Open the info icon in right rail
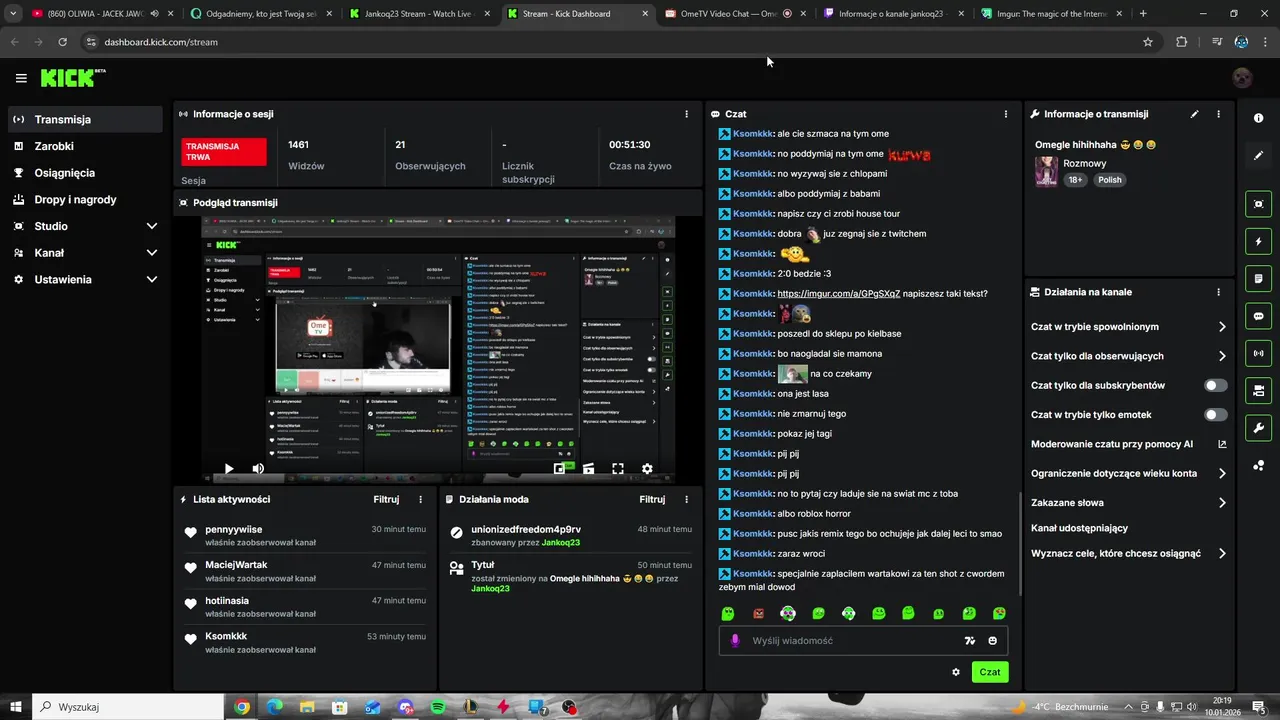 click(x=1258, y=118)
